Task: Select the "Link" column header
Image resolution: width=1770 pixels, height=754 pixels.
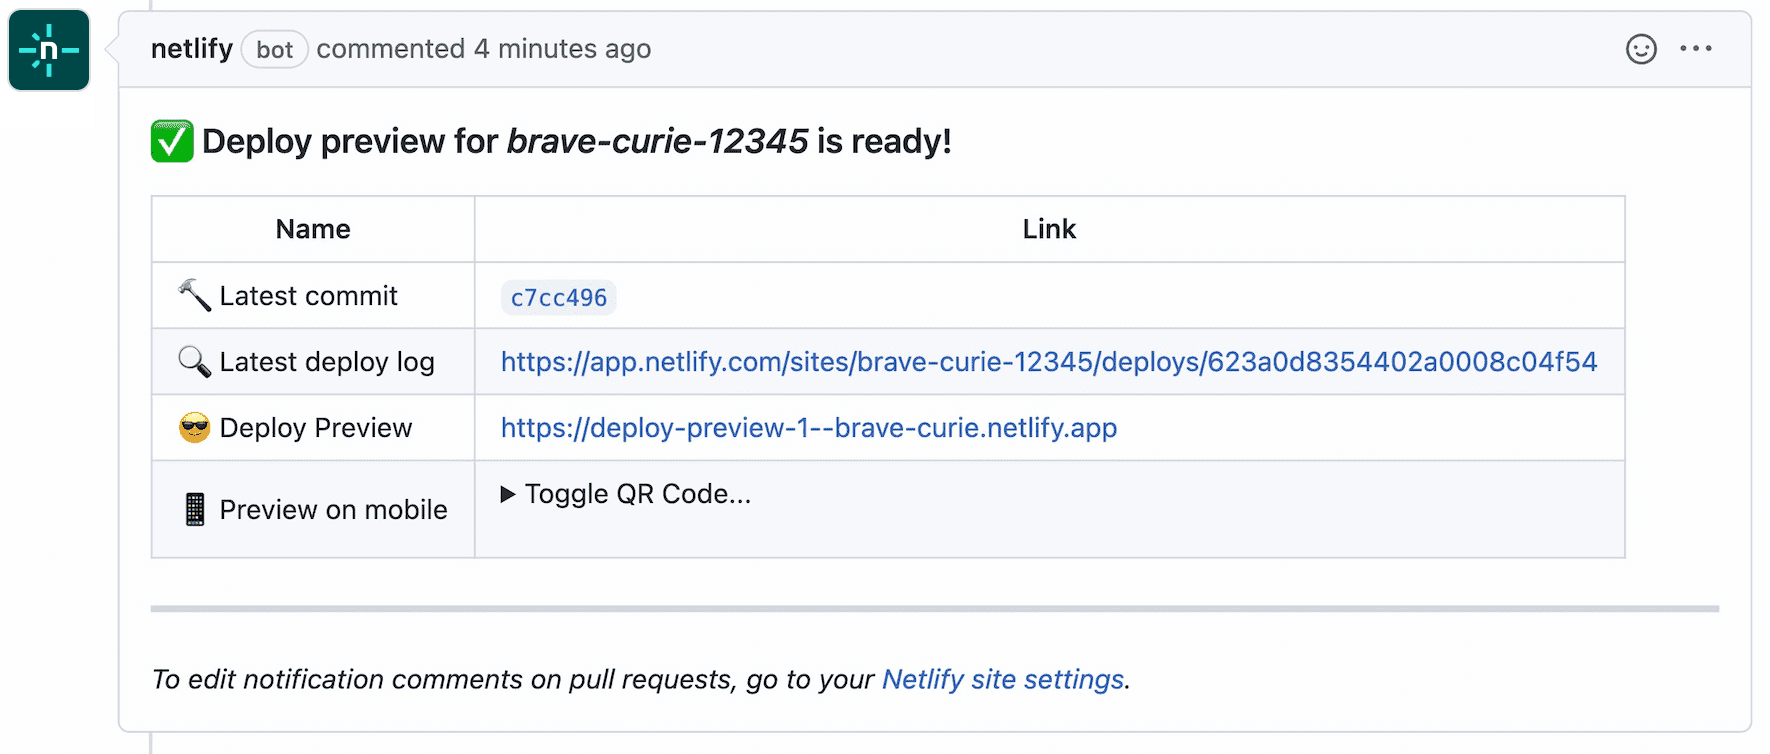Action: (1049, 229)
